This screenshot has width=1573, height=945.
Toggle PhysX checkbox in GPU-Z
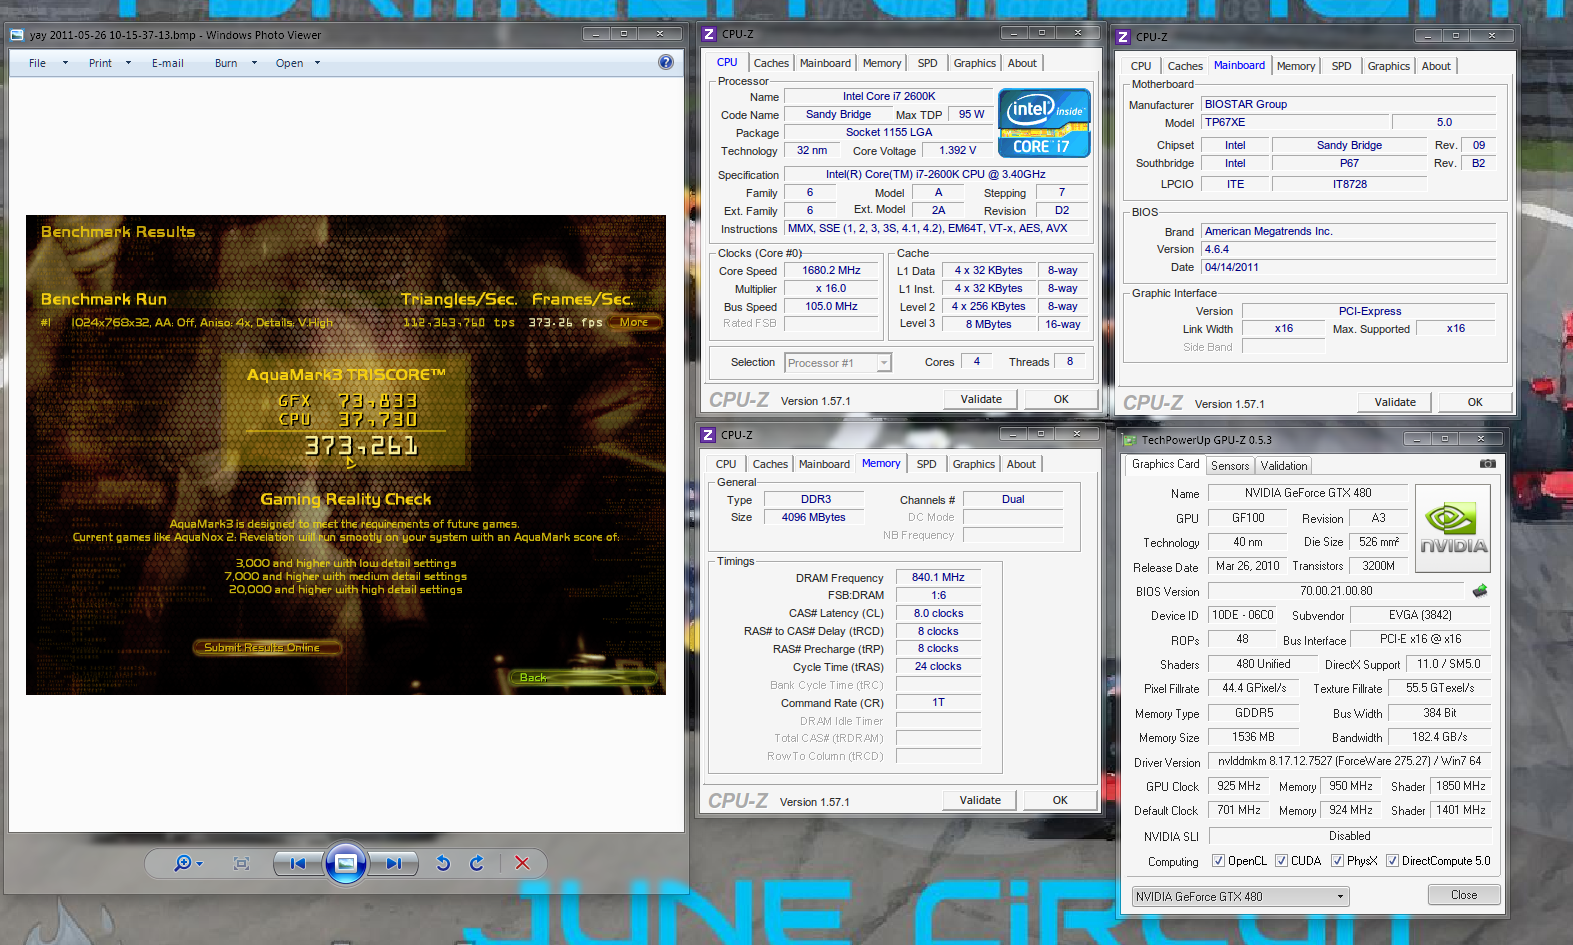1337,861
